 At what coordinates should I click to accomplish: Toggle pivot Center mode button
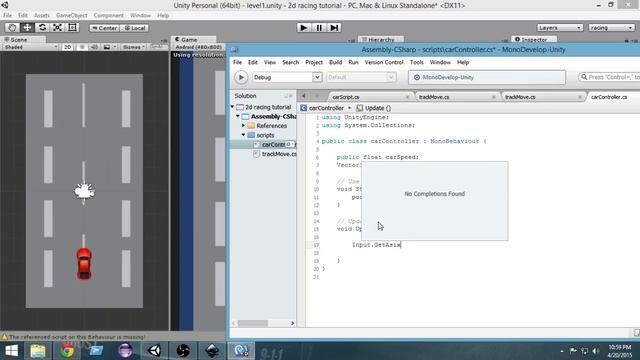(x=104, y=28)
